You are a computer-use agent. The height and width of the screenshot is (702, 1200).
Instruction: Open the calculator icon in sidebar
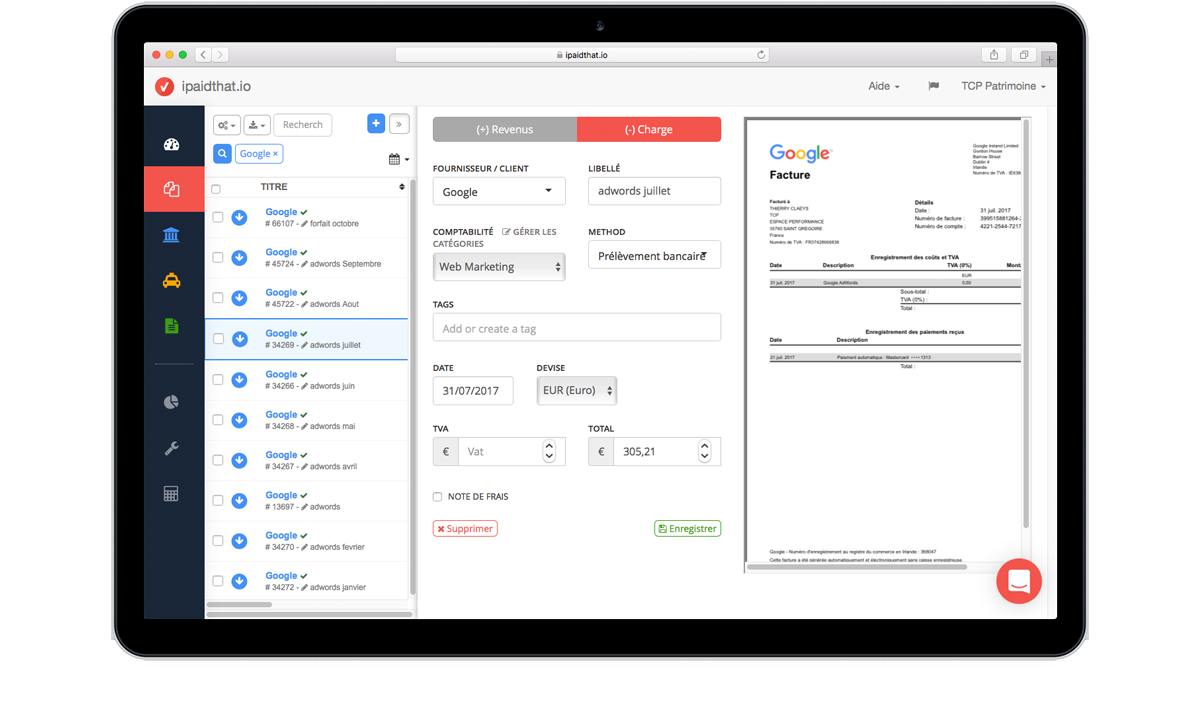172,494
